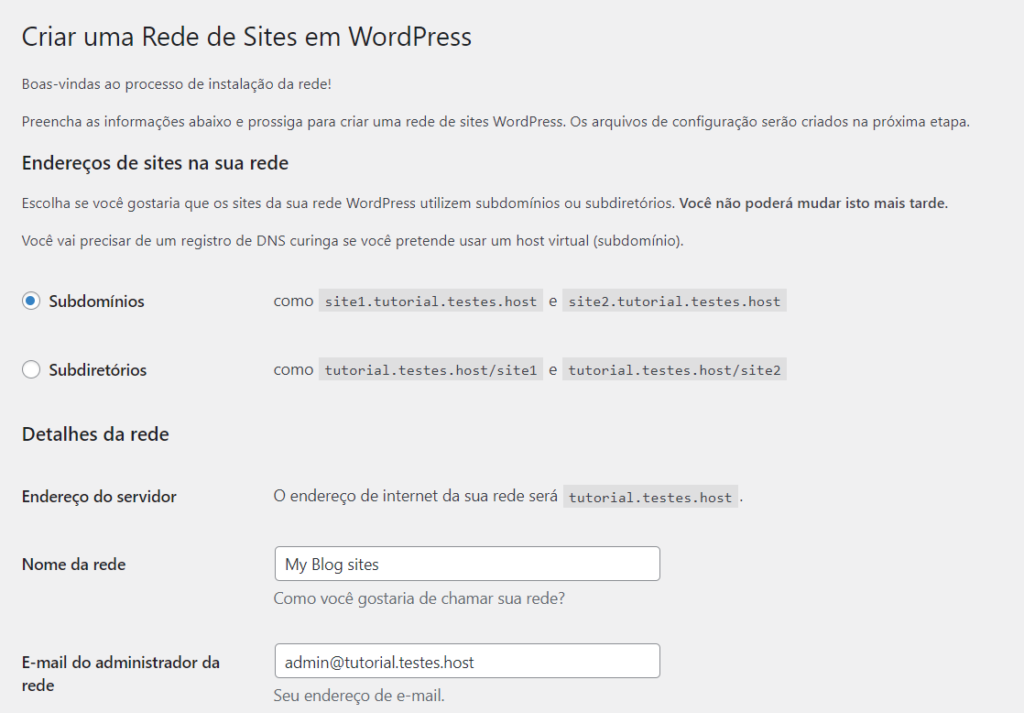This screenshot has width=1024, height=713.
Task: Click the Subdomínios option label text
Action: click(97, 301)
